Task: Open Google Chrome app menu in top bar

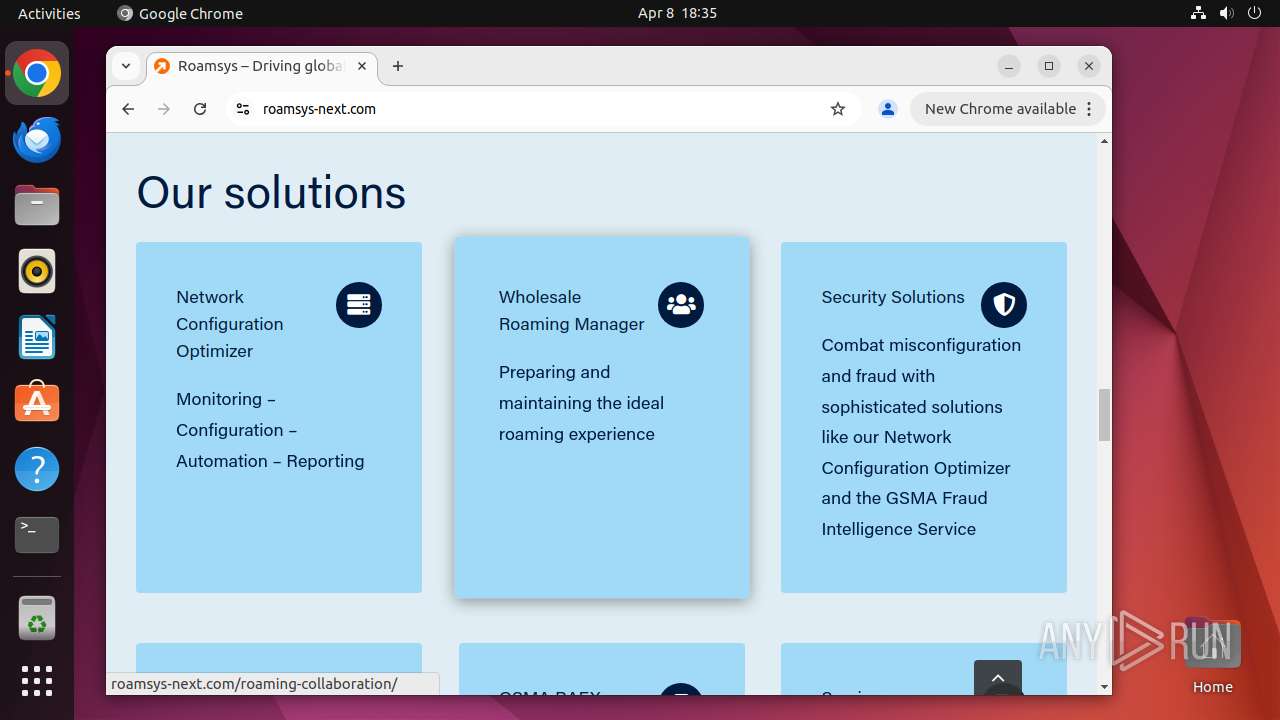Action: click(180, 13)
